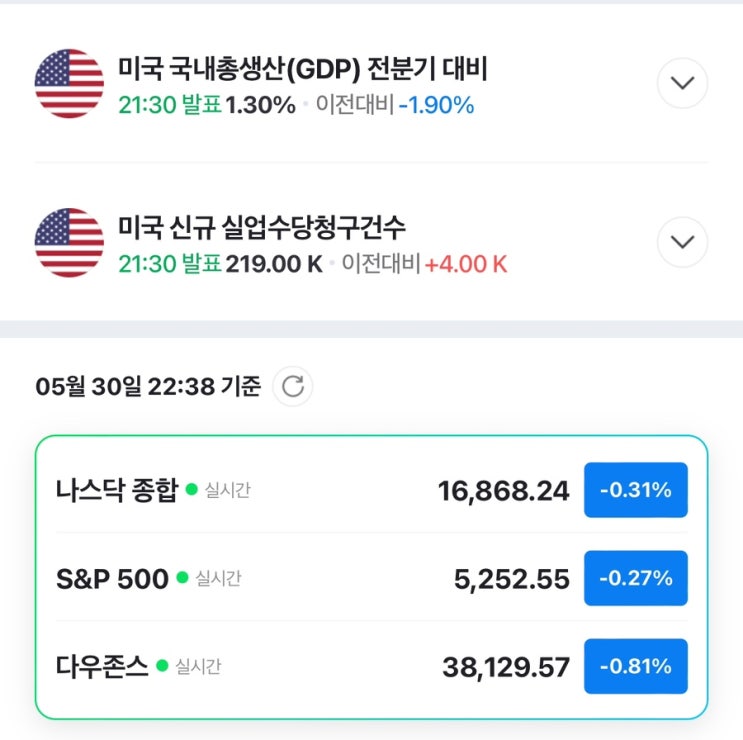Click the US flag icon beside GDP
The height and width of the screenshot is (740, 743).
[x=69, y=83]
